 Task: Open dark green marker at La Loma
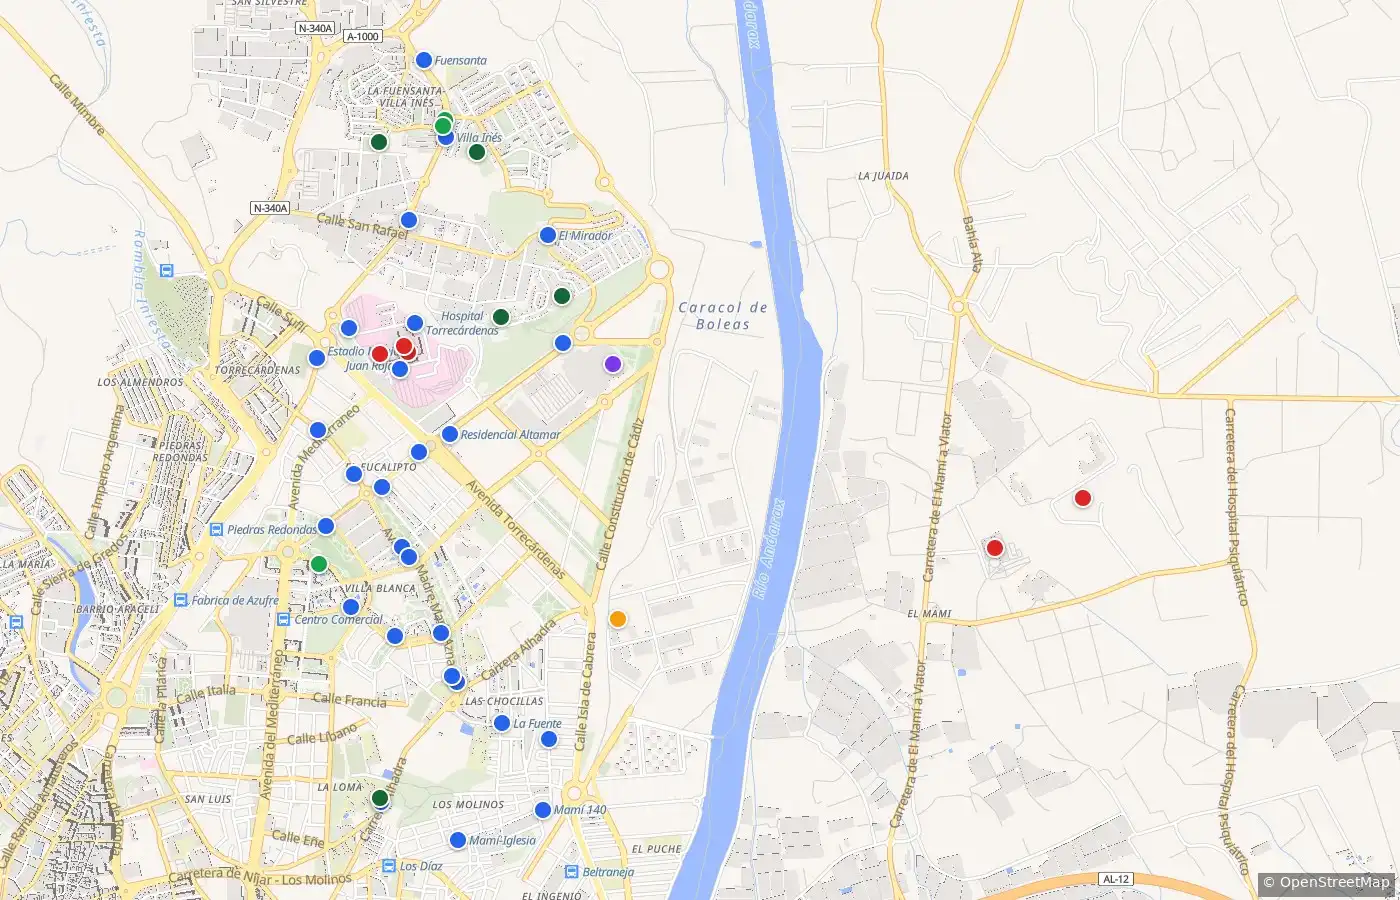coord(380,797)
